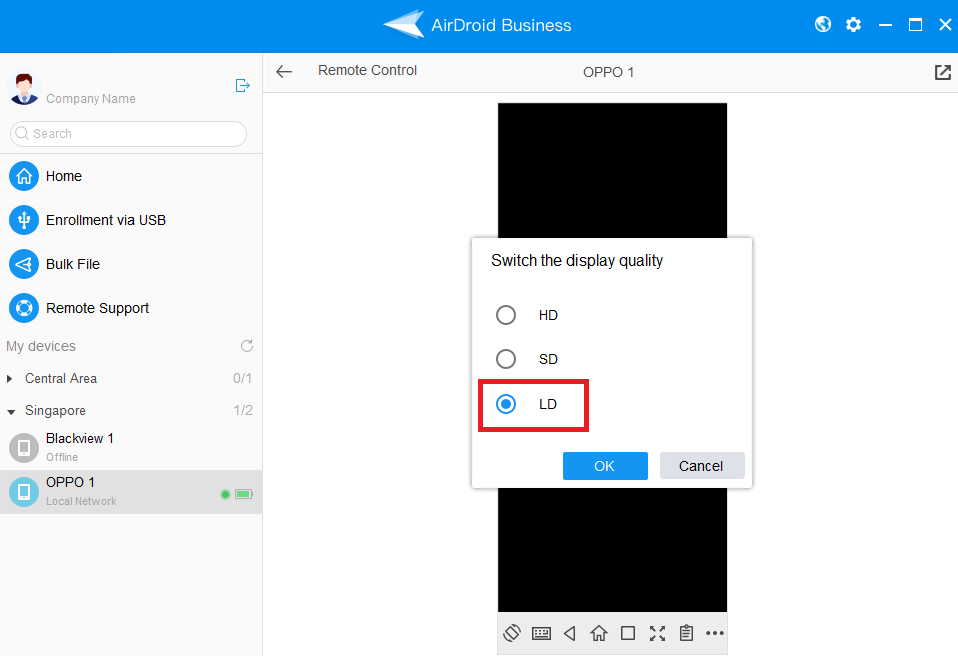The width and height of the screenshot is (958, 656).
Task: Click the Company Name label
Action: (90, 98)
